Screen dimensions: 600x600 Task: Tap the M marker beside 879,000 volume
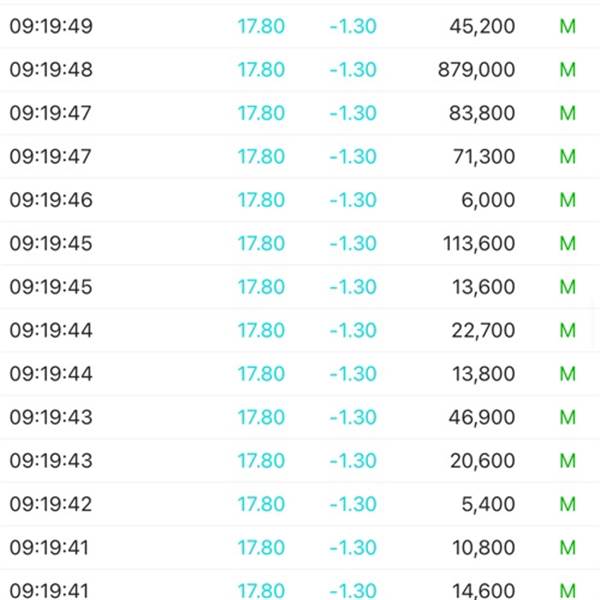pyautogui.click(x=567, y=70)
